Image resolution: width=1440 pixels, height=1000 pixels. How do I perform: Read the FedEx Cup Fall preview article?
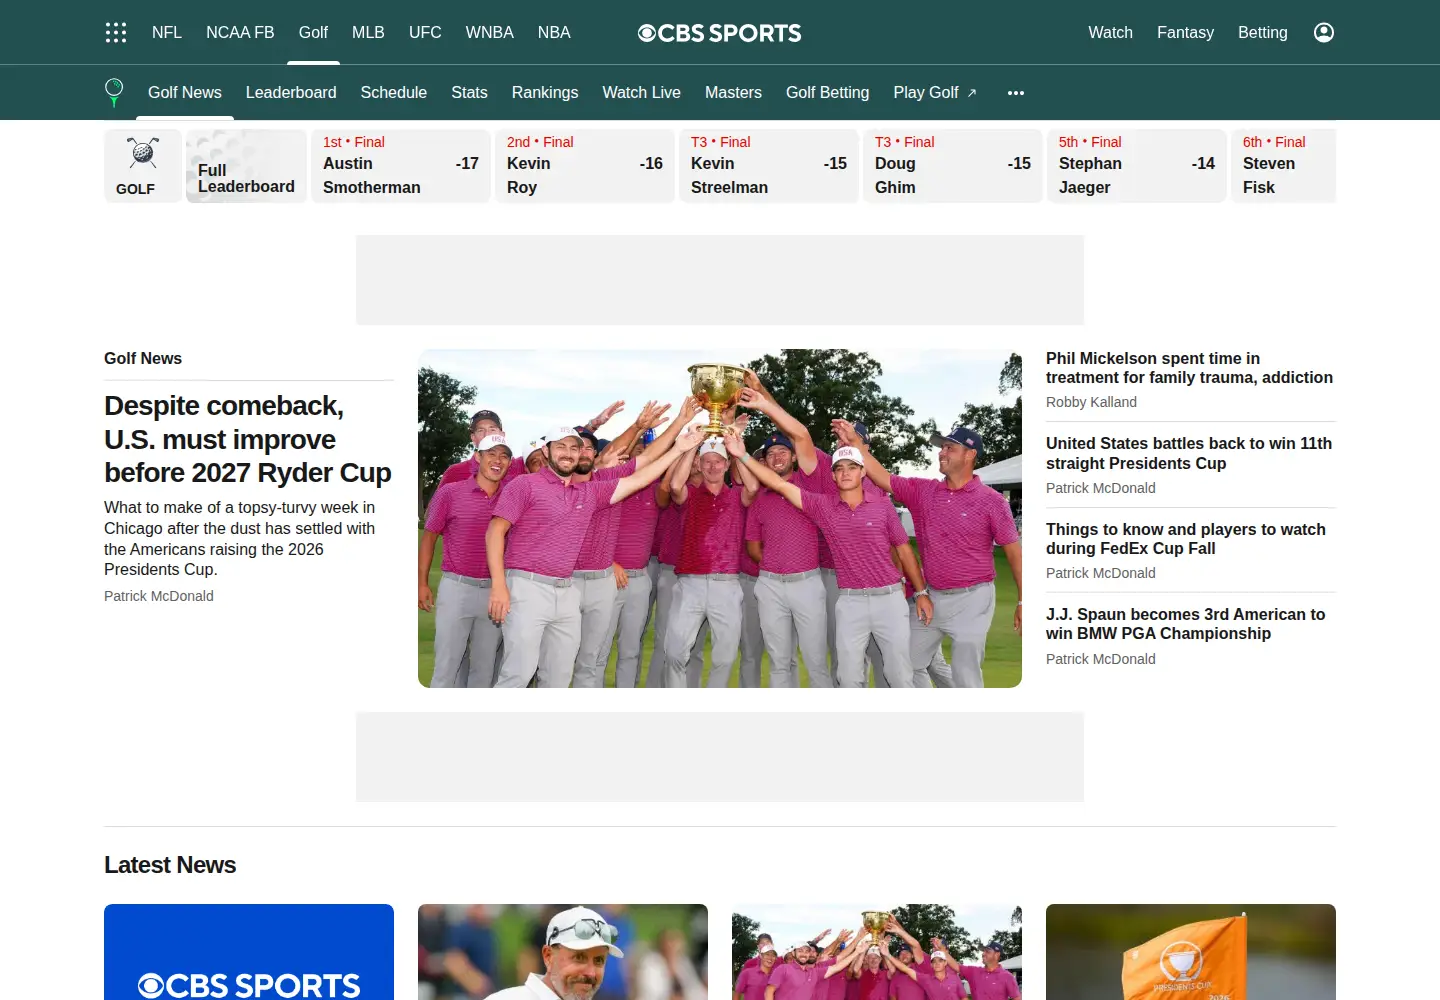click(1186, 539)
